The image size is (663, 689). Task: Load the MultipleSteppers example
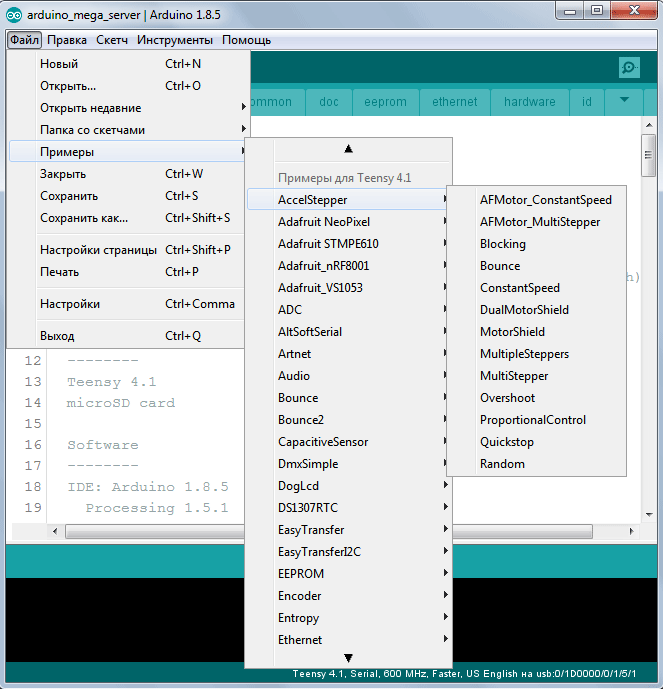coord(536,354)
